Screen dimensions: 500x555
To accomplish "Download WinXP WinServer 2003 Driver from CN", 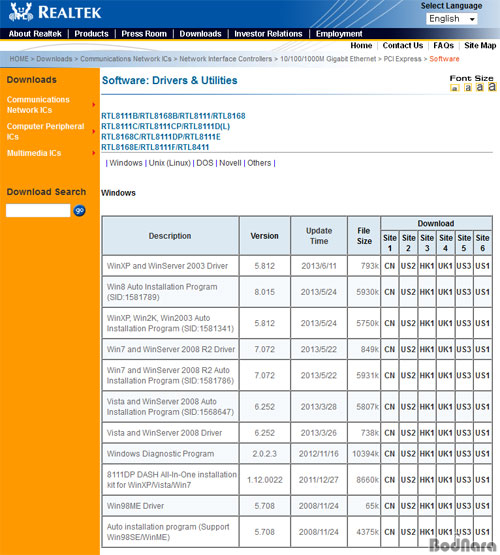I will (x=390, y=266).
